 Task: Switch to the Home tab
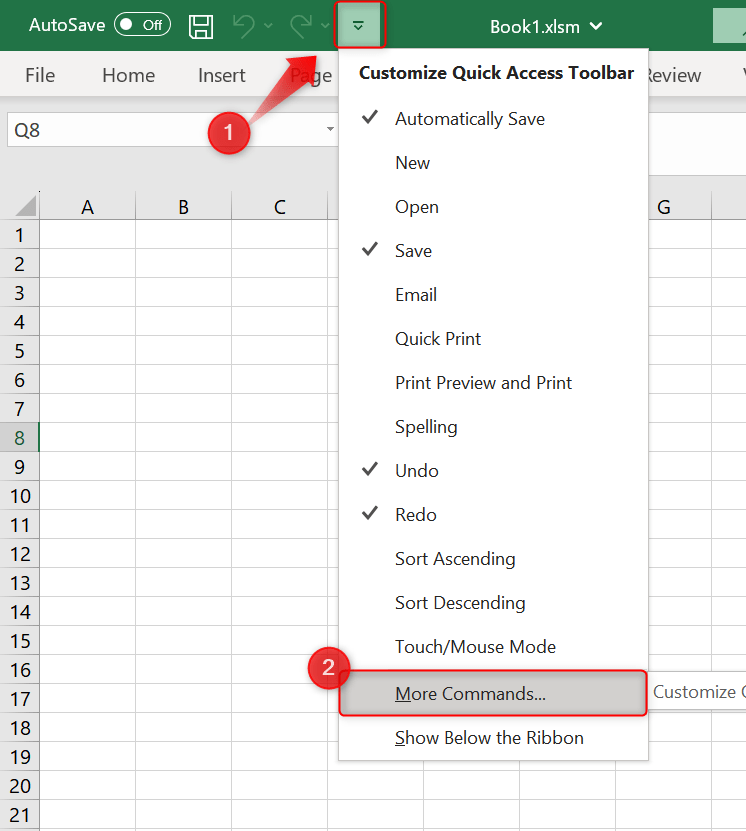pos(128,74)
